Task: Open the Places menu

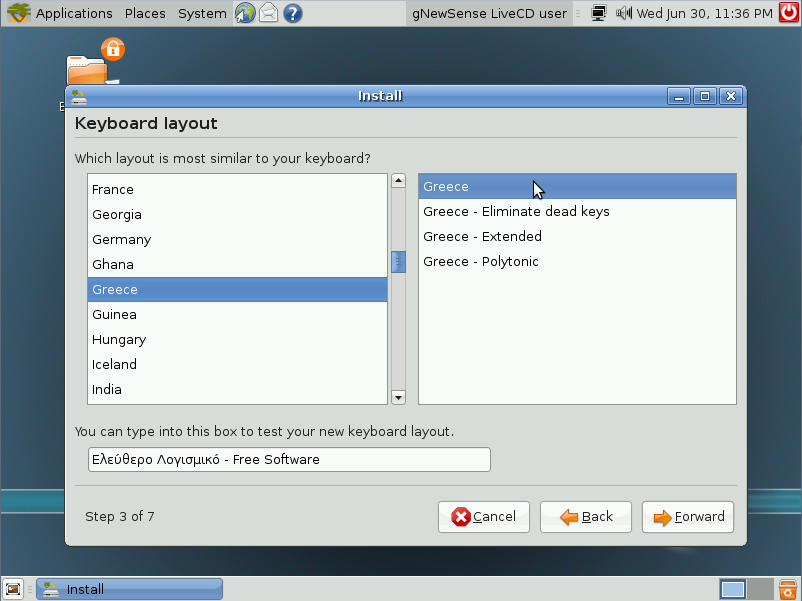Action: (x=145, y=13)
